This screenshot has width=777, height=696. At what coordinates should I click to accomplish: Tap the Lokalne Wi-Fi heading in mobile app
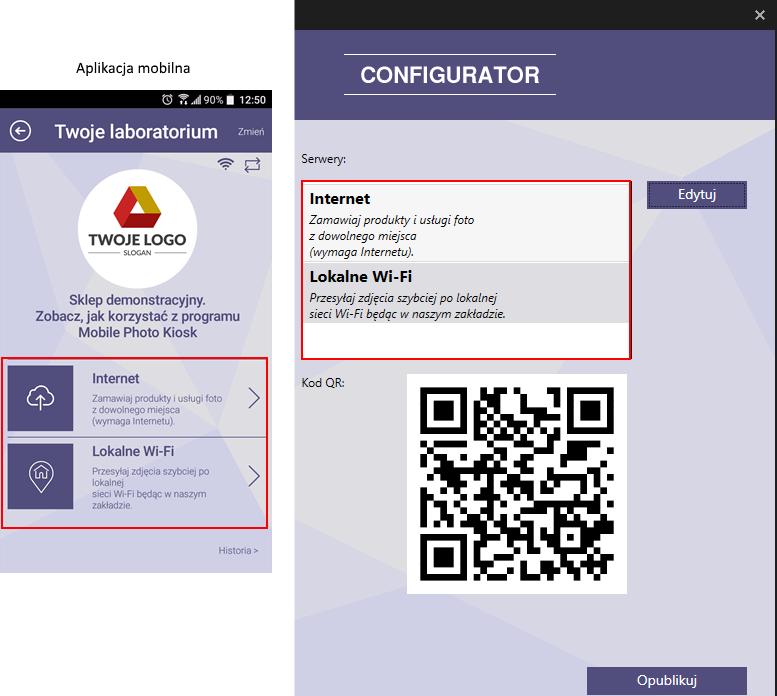point(133,451)
